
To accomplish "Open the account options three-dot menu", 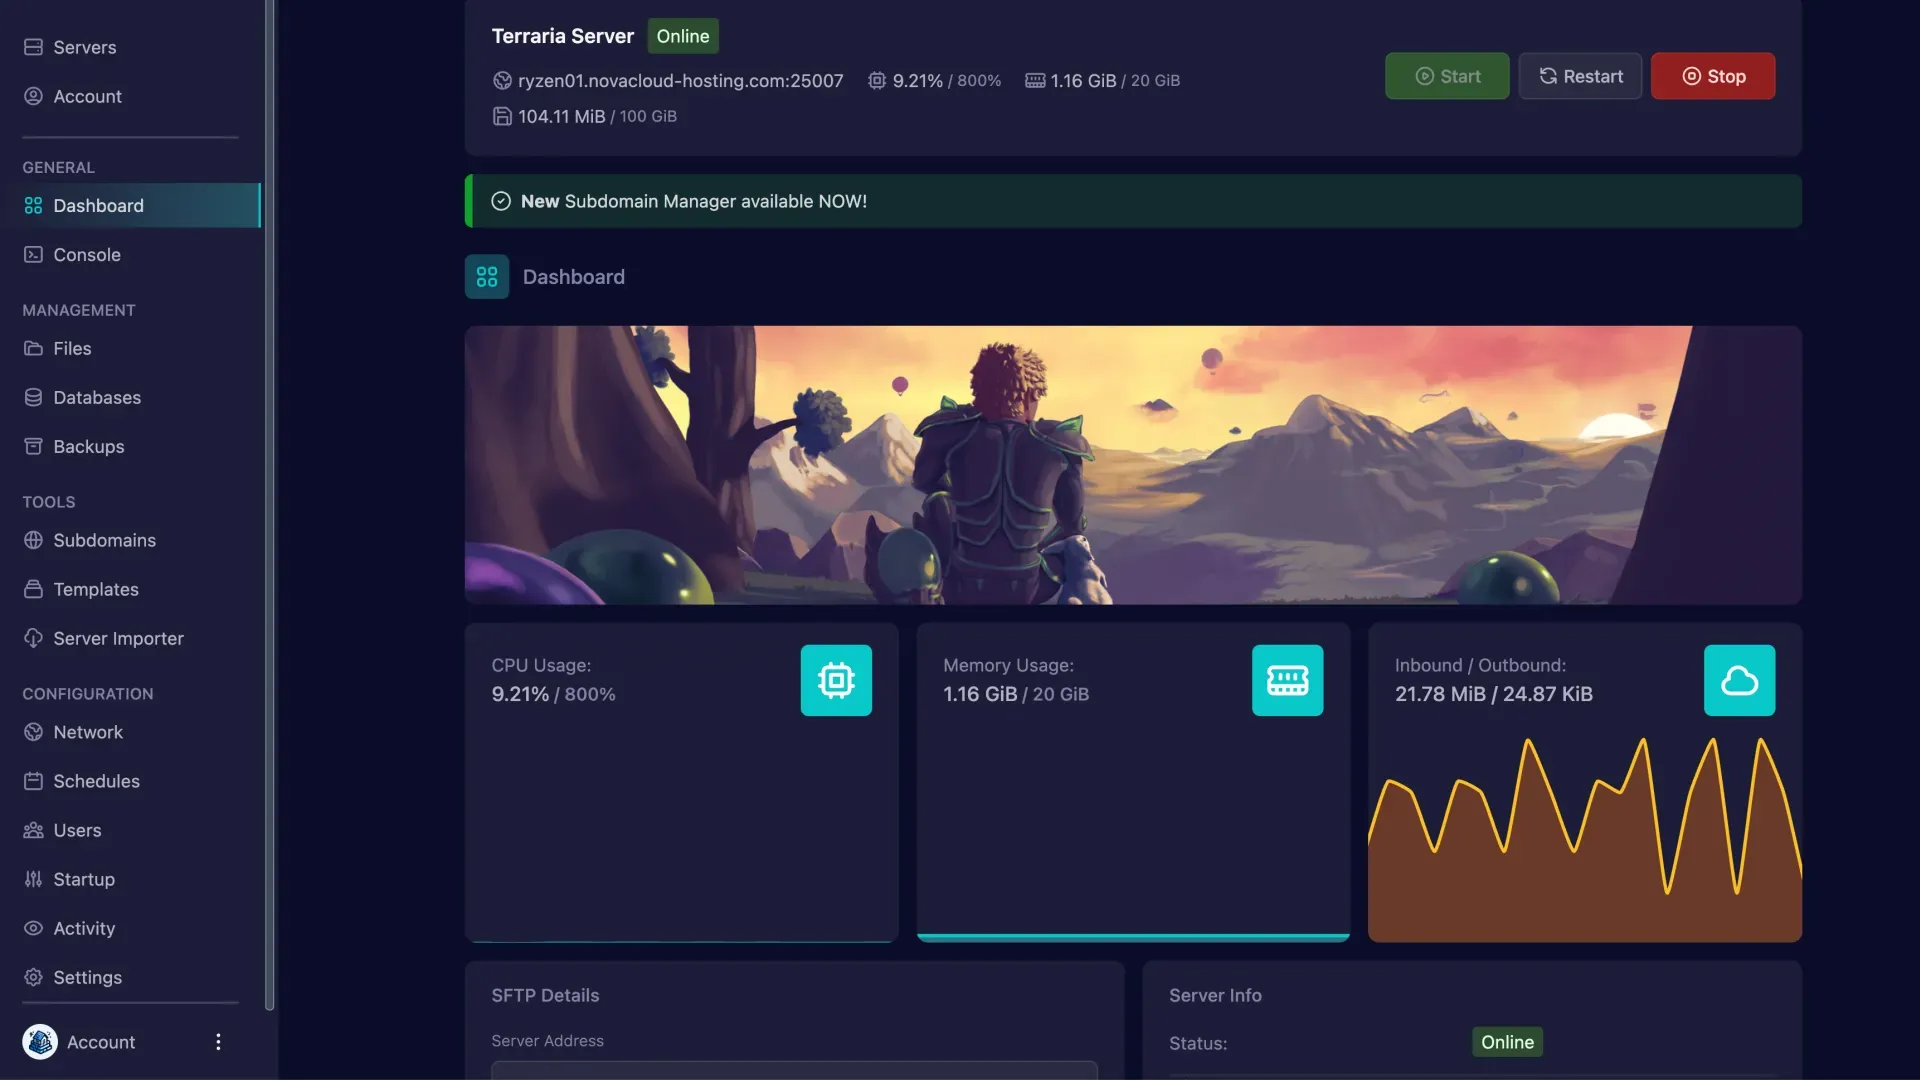I will 218,1042.
